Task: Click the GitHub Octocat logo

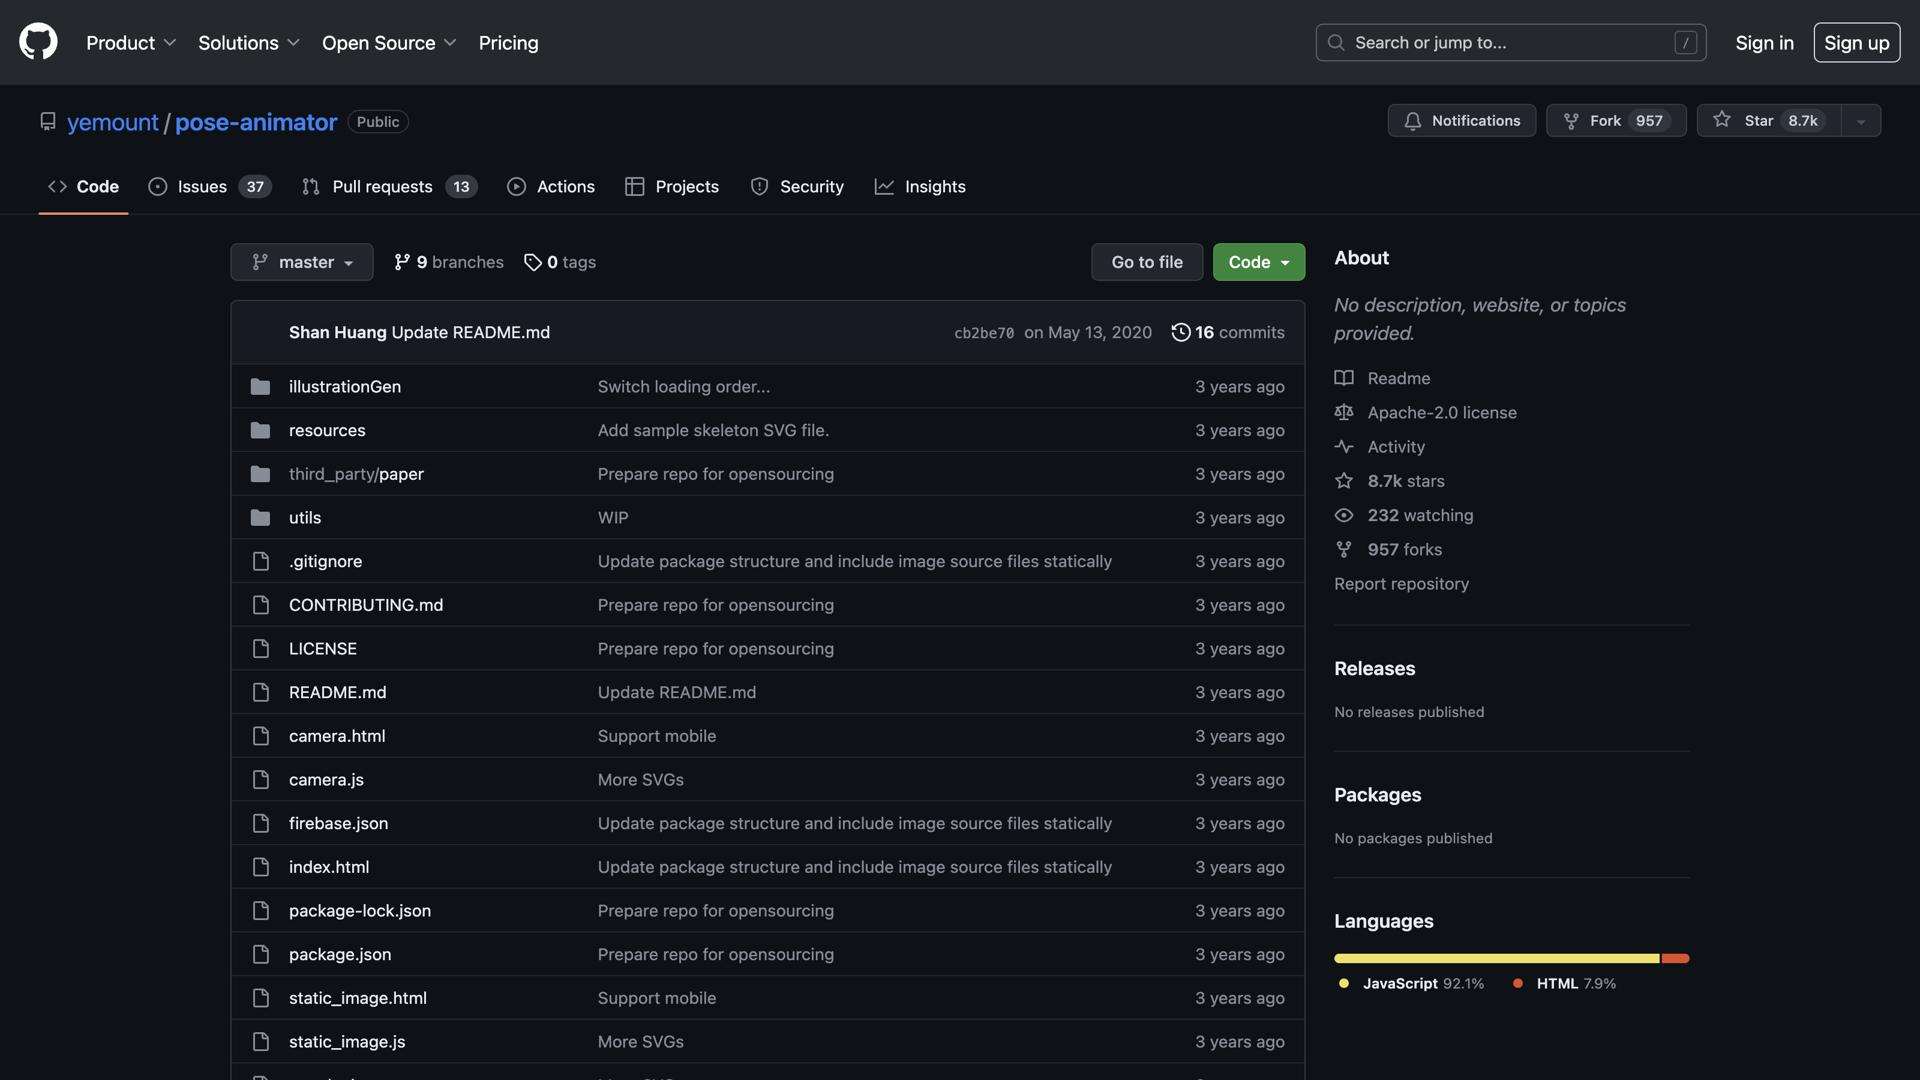Action: (x=38, y=42)
